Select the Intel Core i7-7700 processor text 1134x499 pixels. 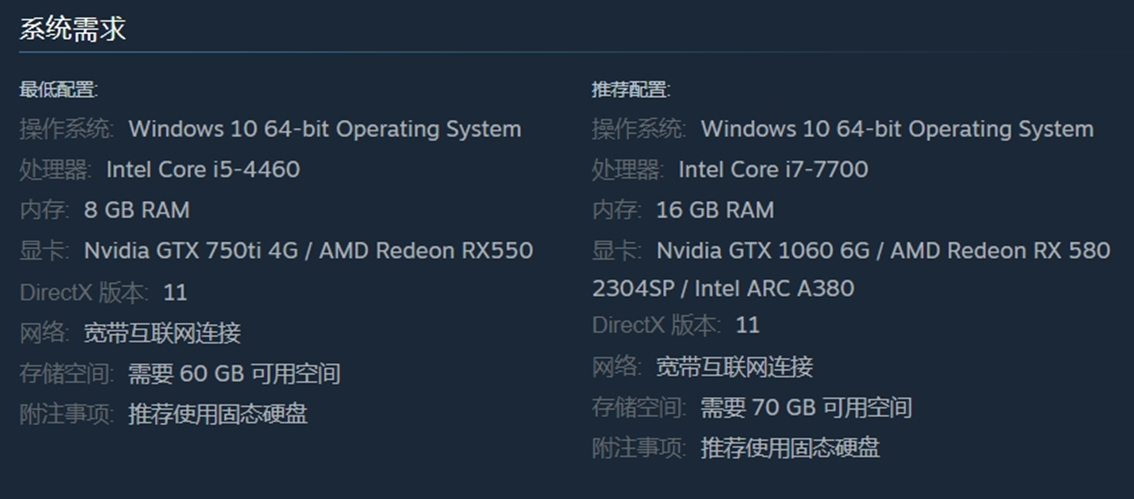coord(773,170)
